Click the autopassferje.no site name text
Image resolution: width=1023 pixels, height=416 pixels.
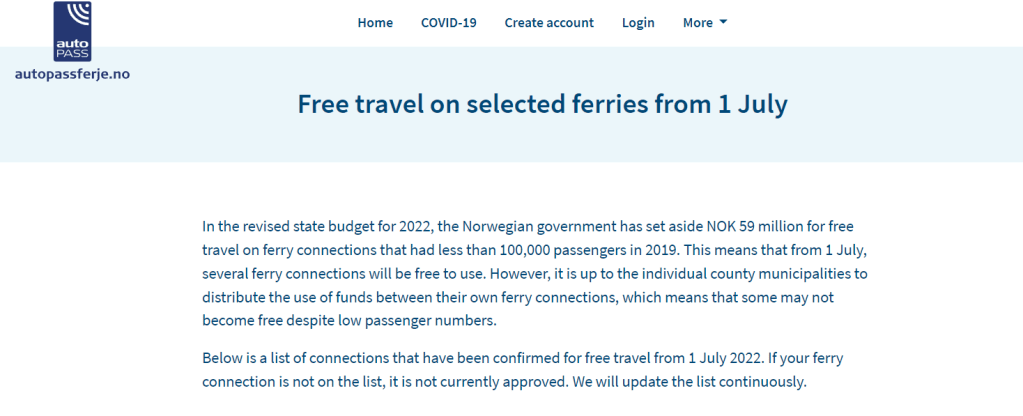click(x=72, y=74)
